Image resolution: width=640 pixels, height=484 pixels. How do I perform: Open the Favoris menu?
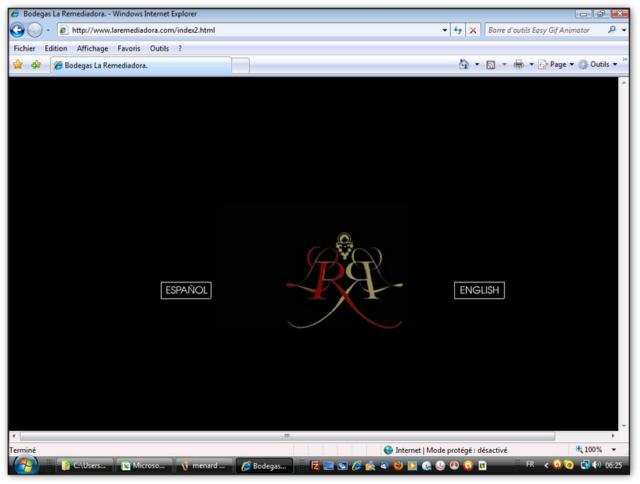pyautogui.click(x=129, y=49)
